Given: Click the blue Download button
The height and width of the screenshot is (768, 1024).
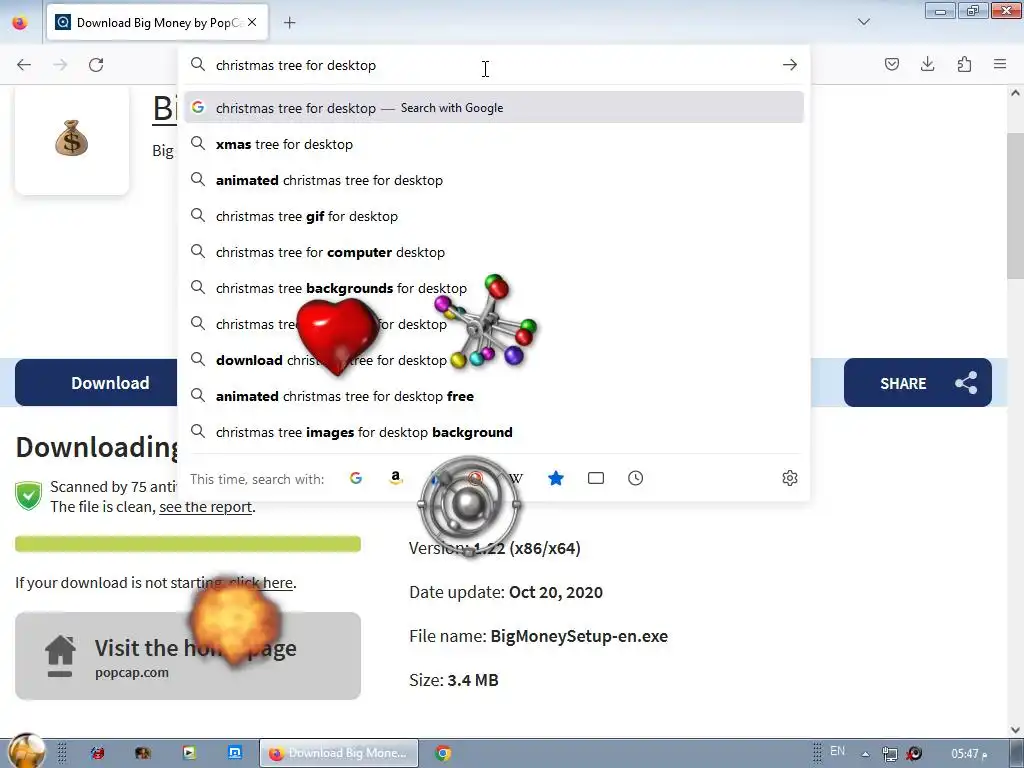Looking at the screenshot, I should 97,383.
